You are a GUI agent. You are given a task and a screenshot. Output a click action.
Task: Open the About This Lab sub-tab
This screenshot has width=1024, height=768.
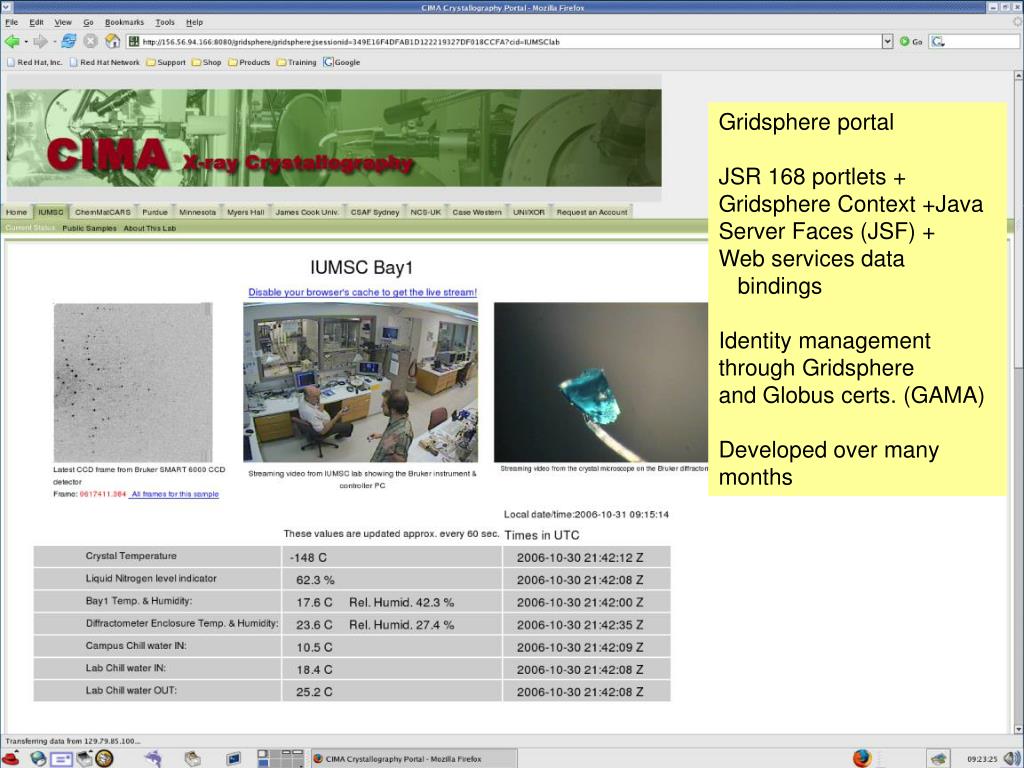[x=150, y=229]
